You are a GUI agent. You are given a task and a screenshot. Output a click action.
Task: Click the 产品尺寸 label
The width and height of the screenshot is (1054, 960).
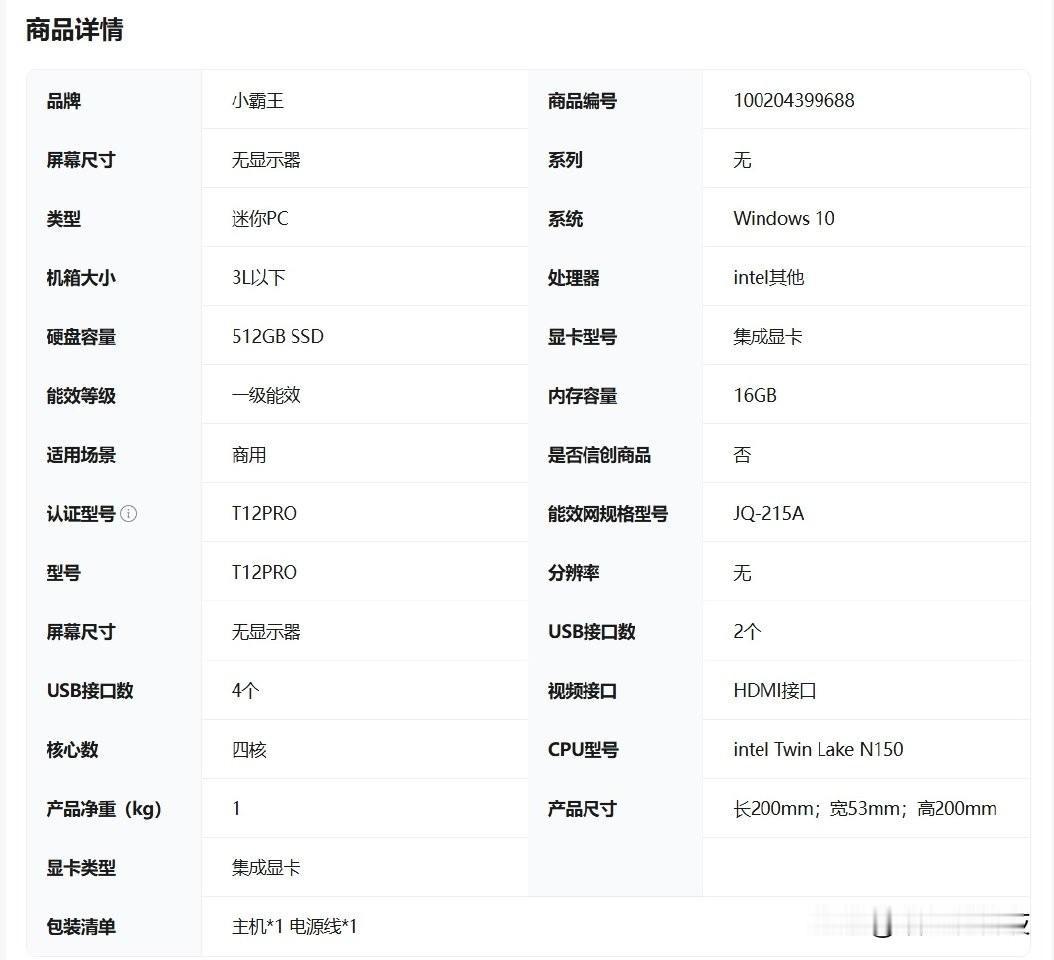582,809
